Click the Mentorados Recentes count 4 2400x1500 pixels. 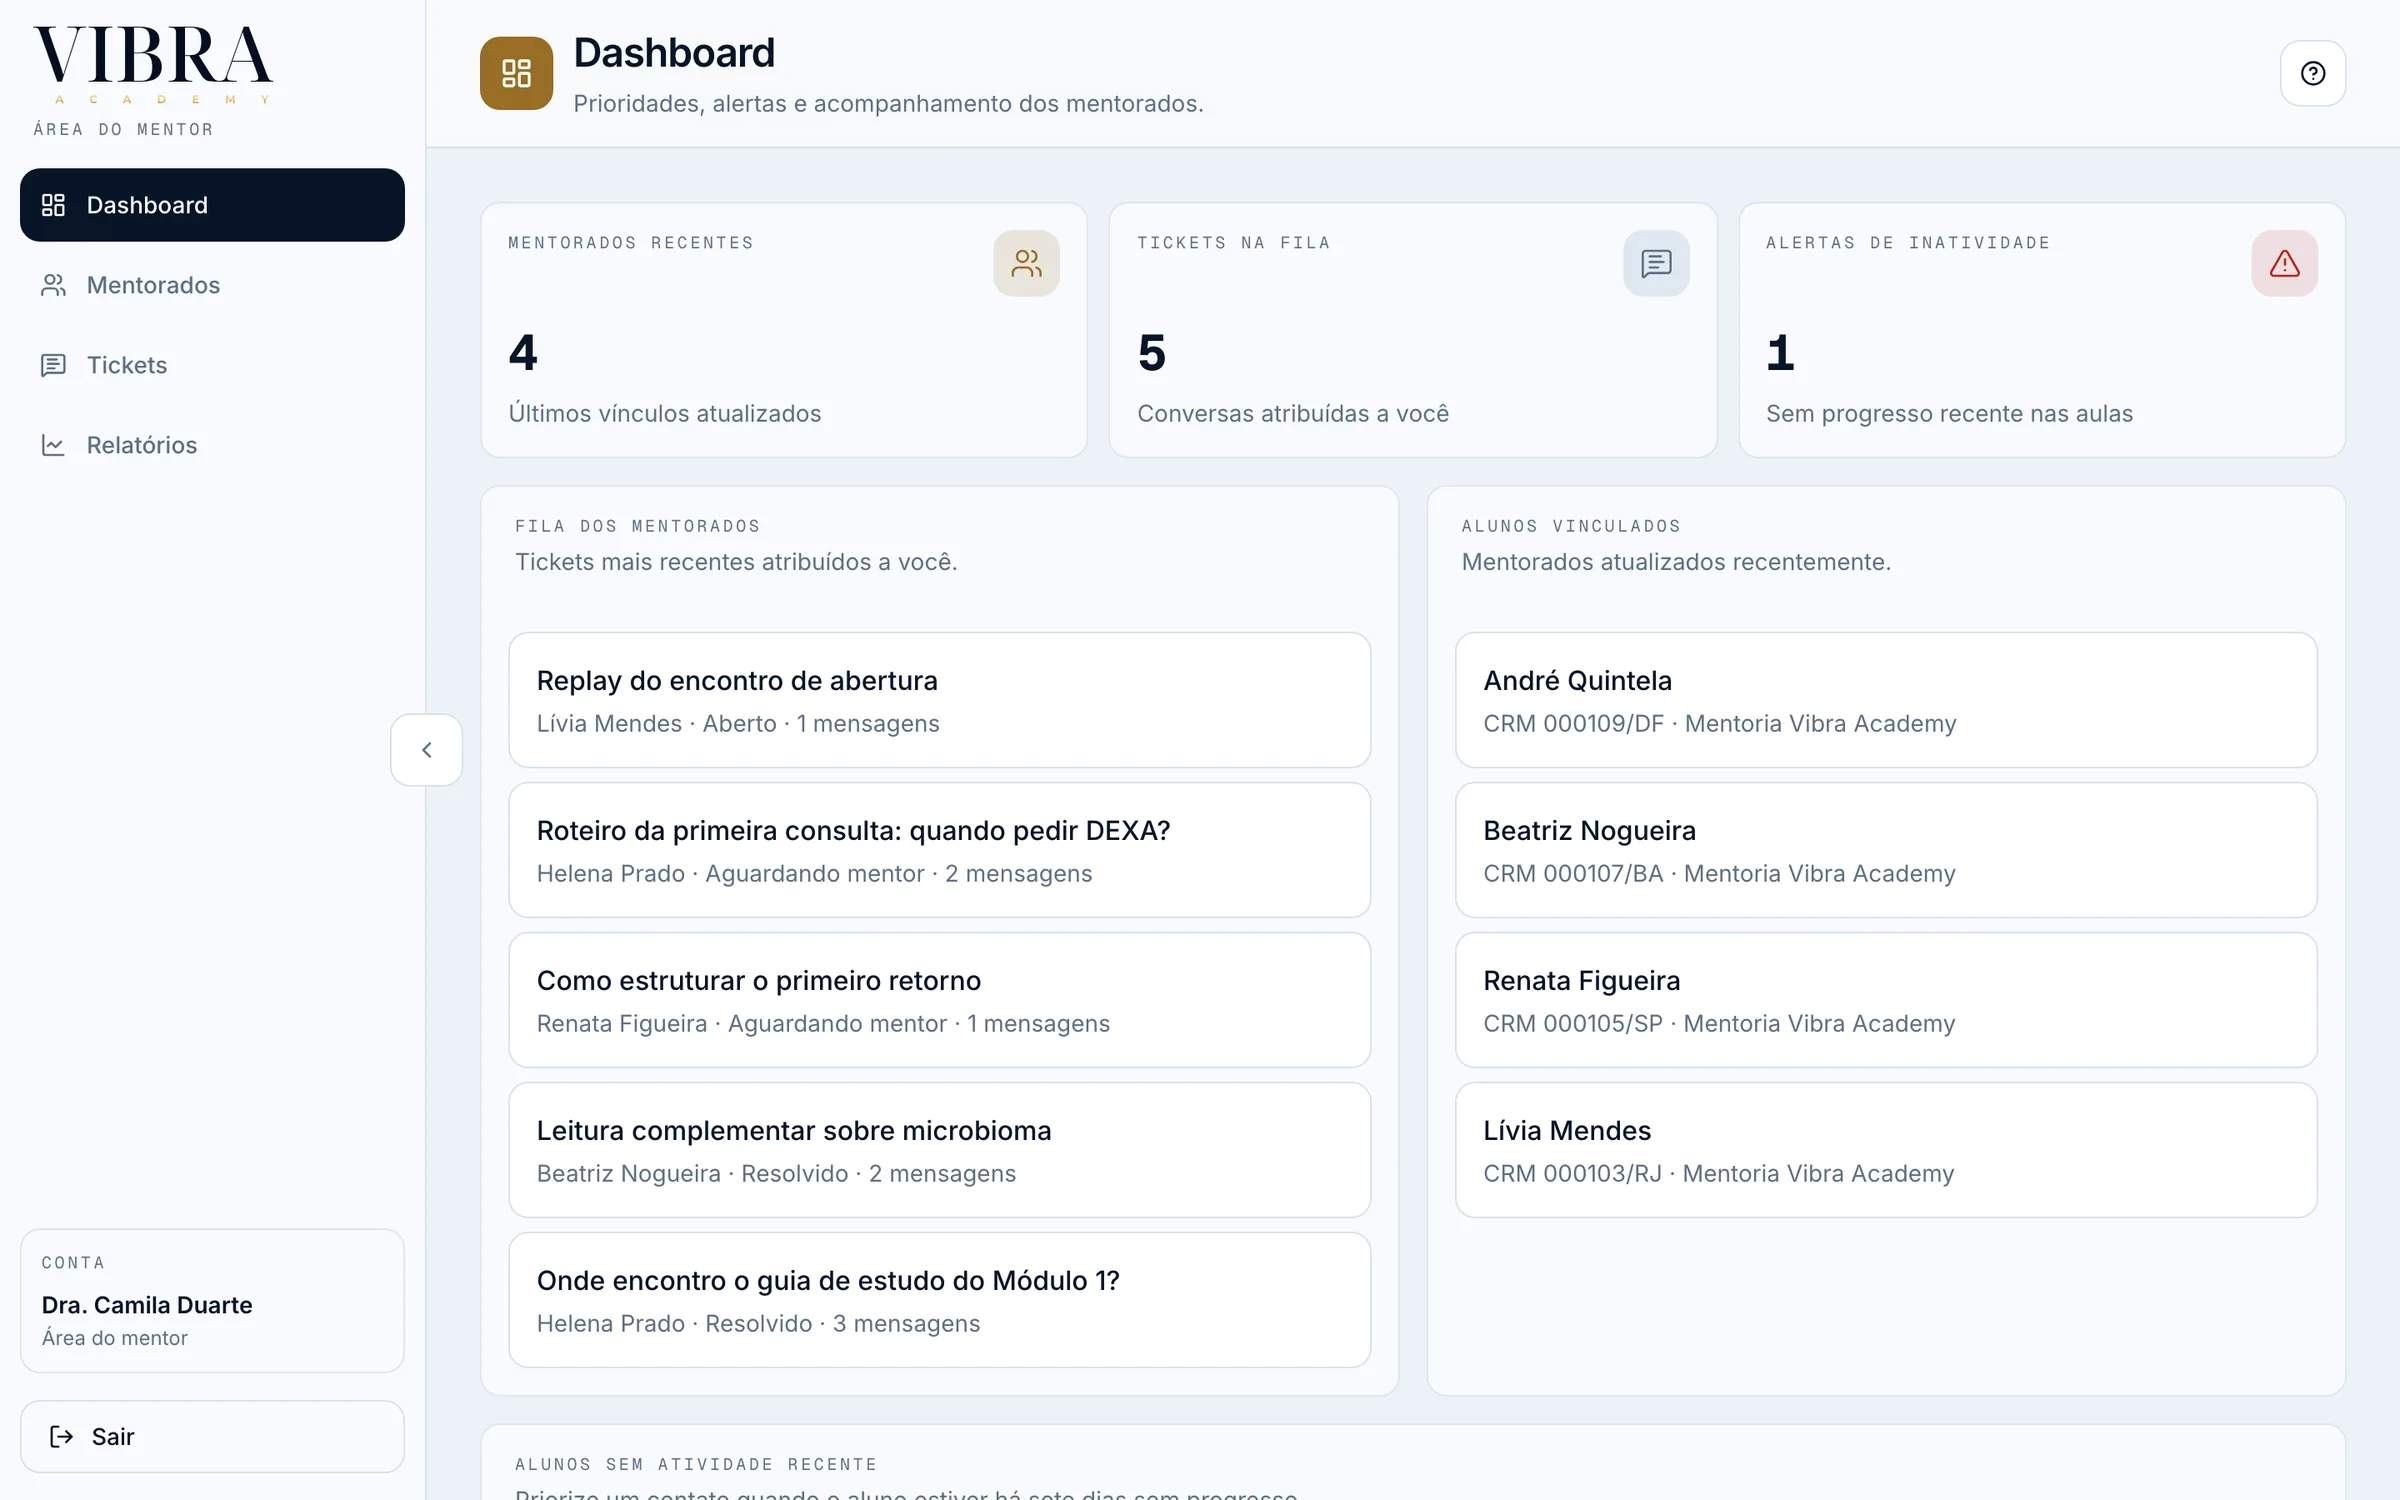tap(523, 353)
